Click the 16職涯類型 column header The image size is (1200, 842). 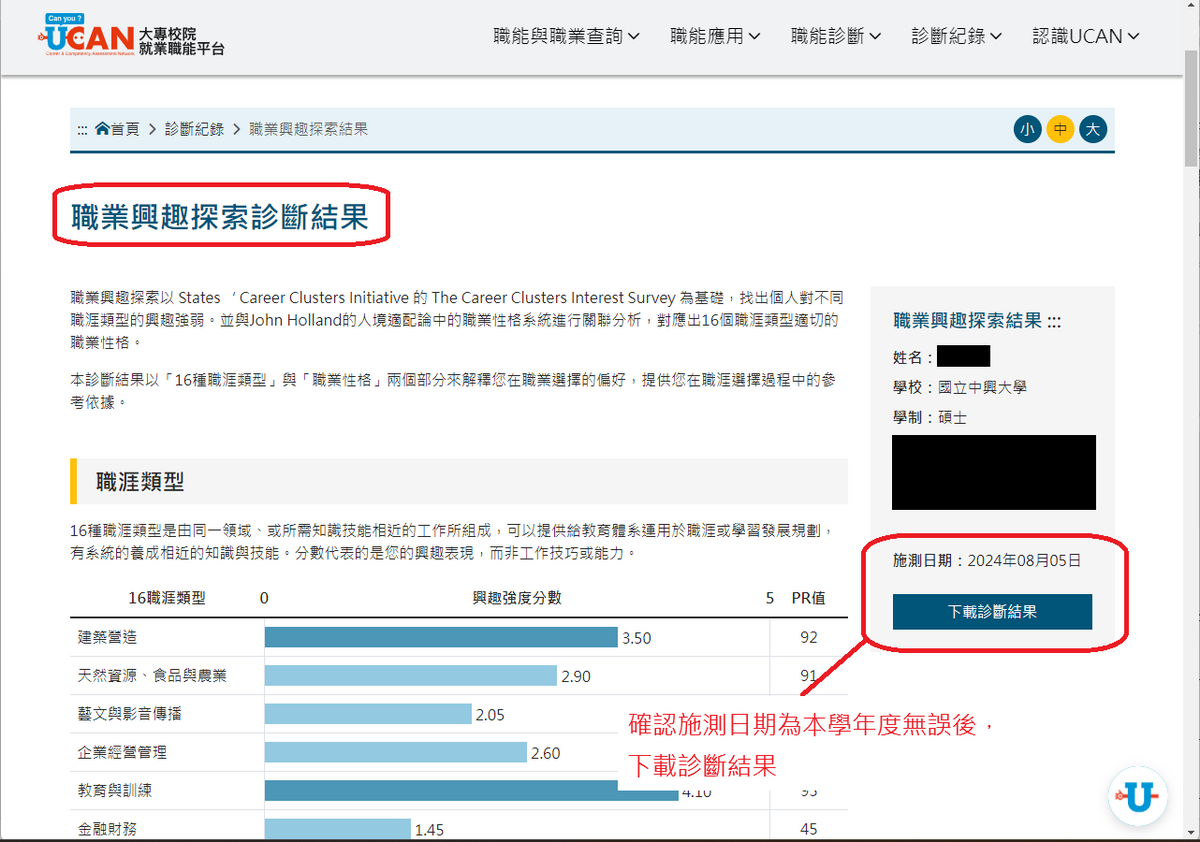click(167, 598)
